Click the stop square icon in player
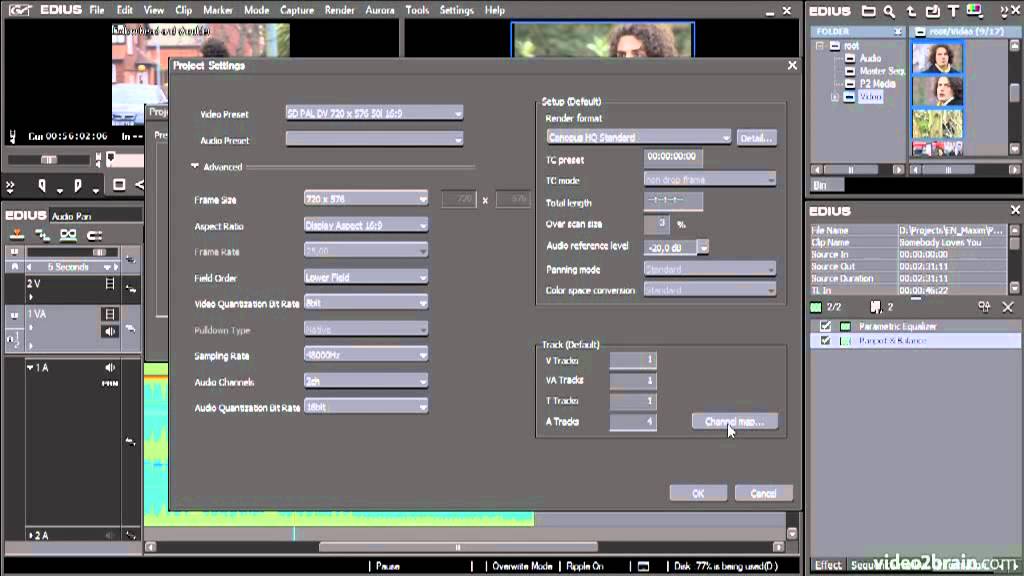This screenshot has width=1024, height=576. 119,185
